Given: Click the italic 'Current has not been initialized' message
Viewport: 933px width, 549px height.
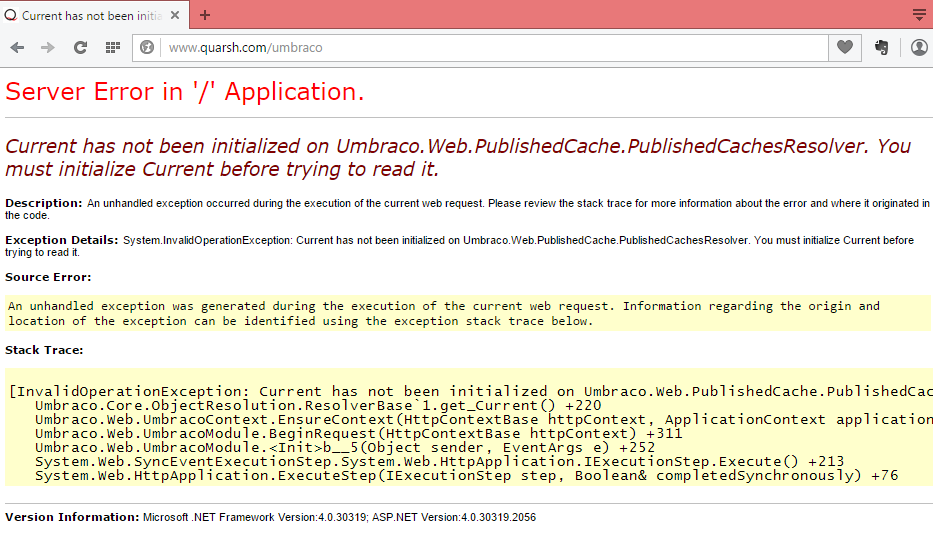Looking at the screenshot, I should (458, 158).
